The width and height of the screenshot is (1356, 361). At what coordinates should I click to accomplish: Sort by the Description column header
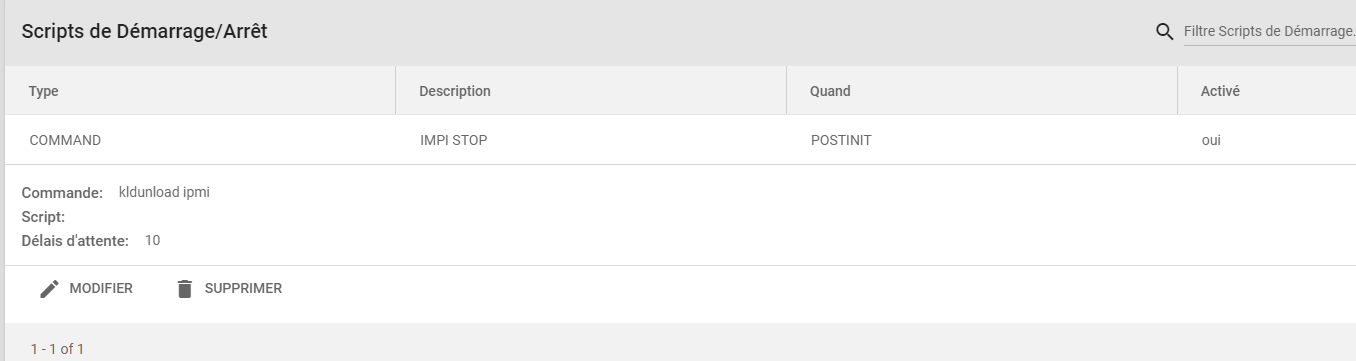point(455,91)
